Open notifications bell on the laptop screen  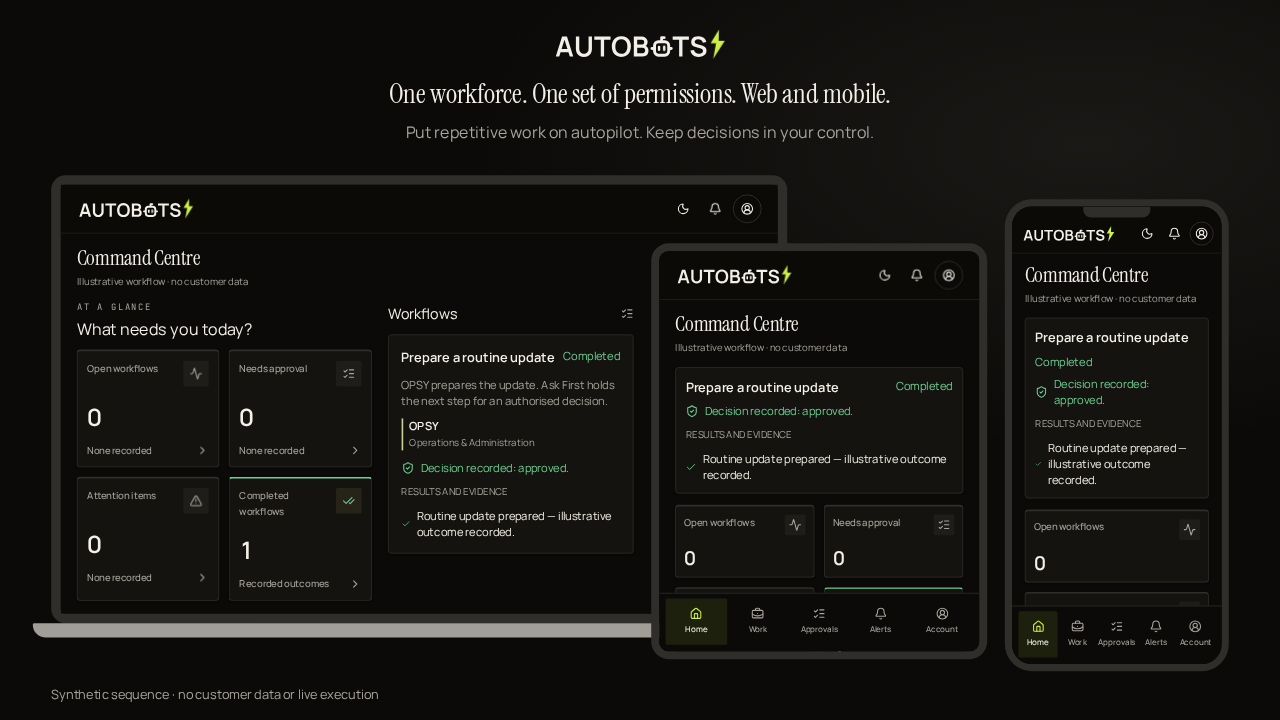point(715,209)
